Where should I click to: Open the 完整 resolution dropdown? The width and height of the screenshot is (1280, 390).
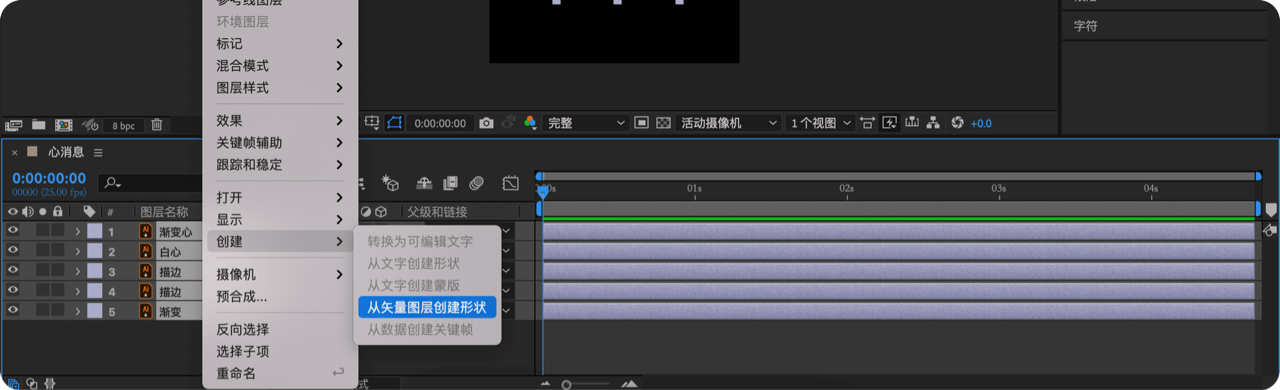click(585, 123)
